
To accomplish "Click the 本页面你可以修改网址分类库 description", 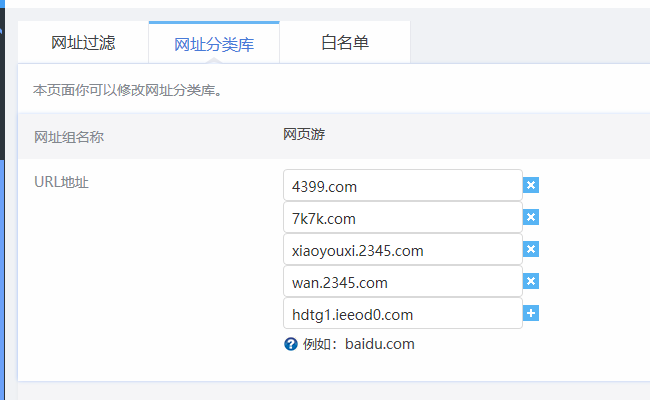I will (x=128, y=90).
